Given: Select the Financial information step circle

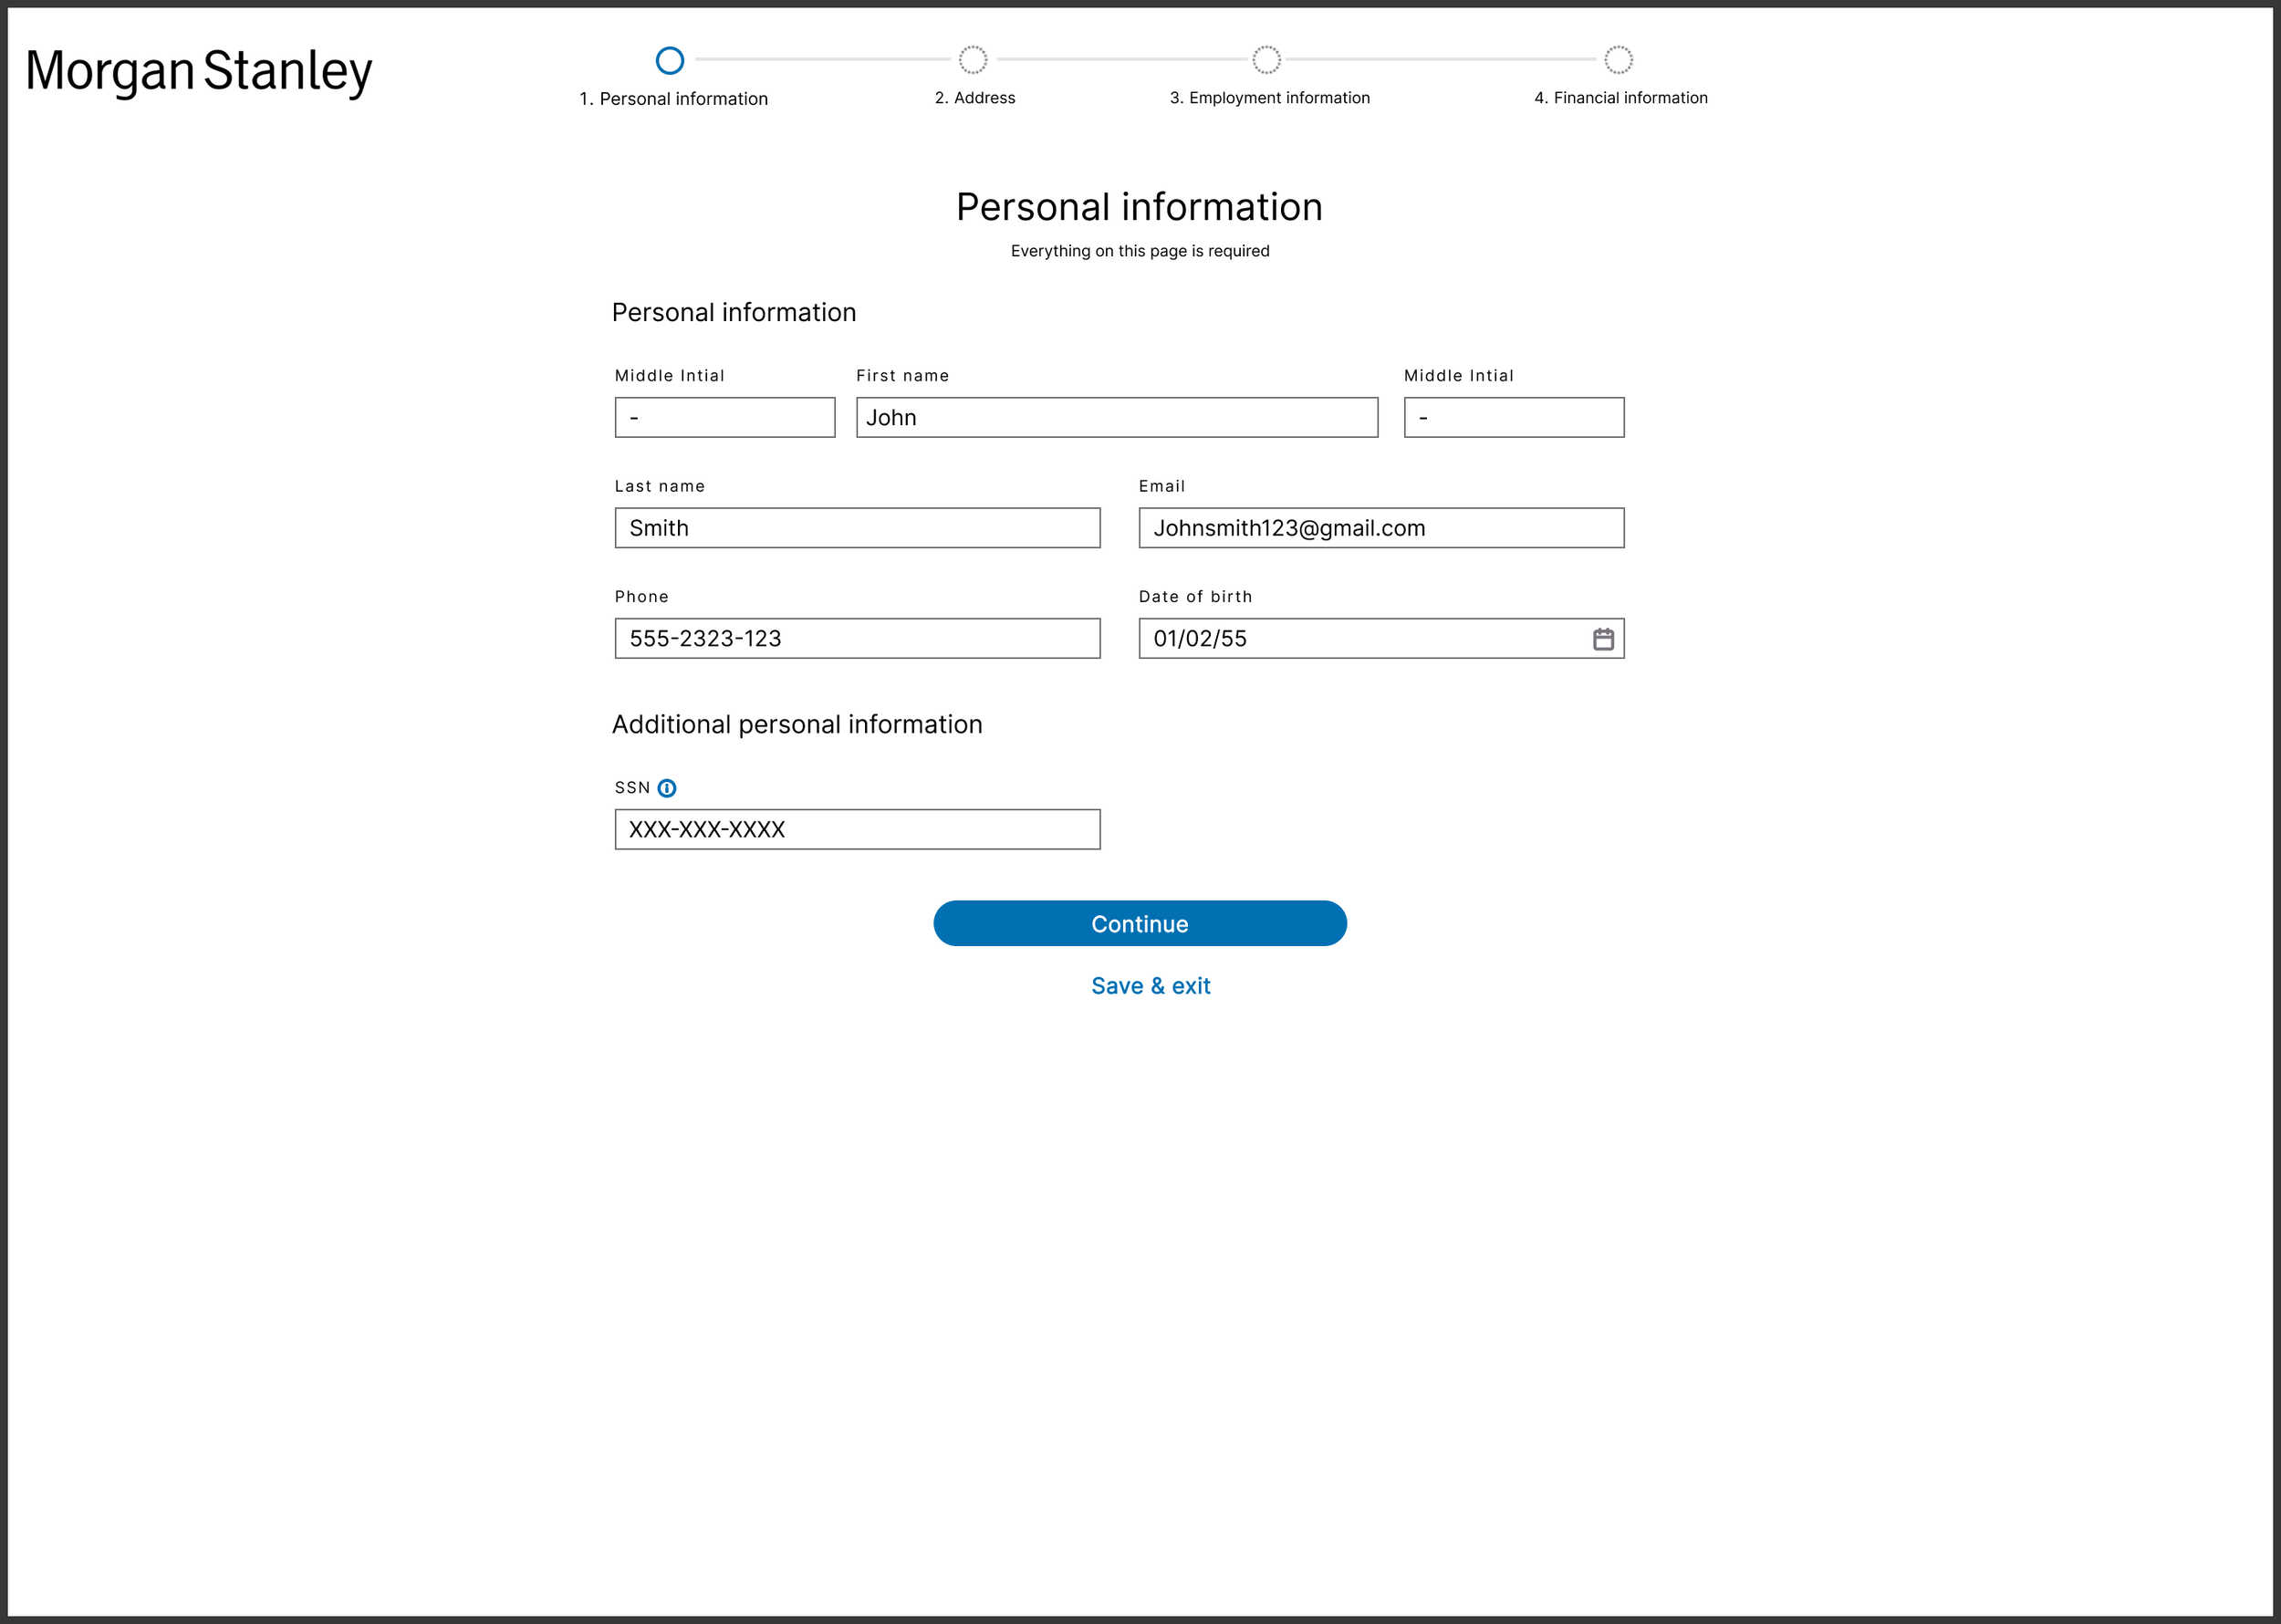Looking at the screenshot, I should (x=1618, y=60).
